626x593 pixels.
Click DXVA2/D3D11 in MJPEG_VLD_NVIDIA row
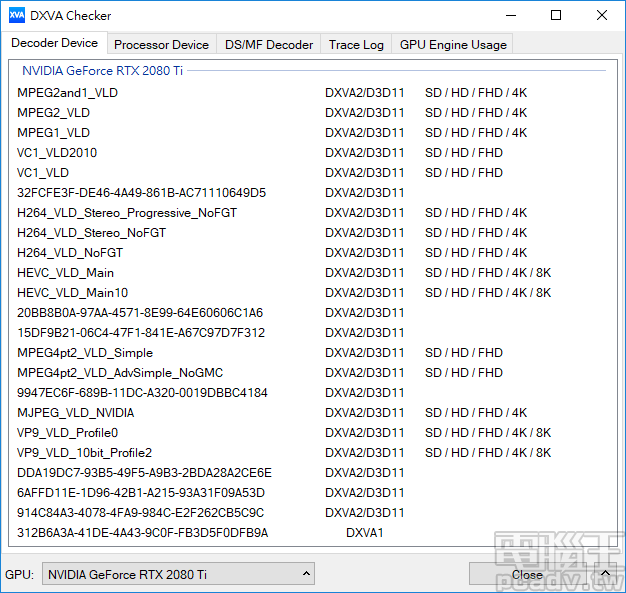365,413
